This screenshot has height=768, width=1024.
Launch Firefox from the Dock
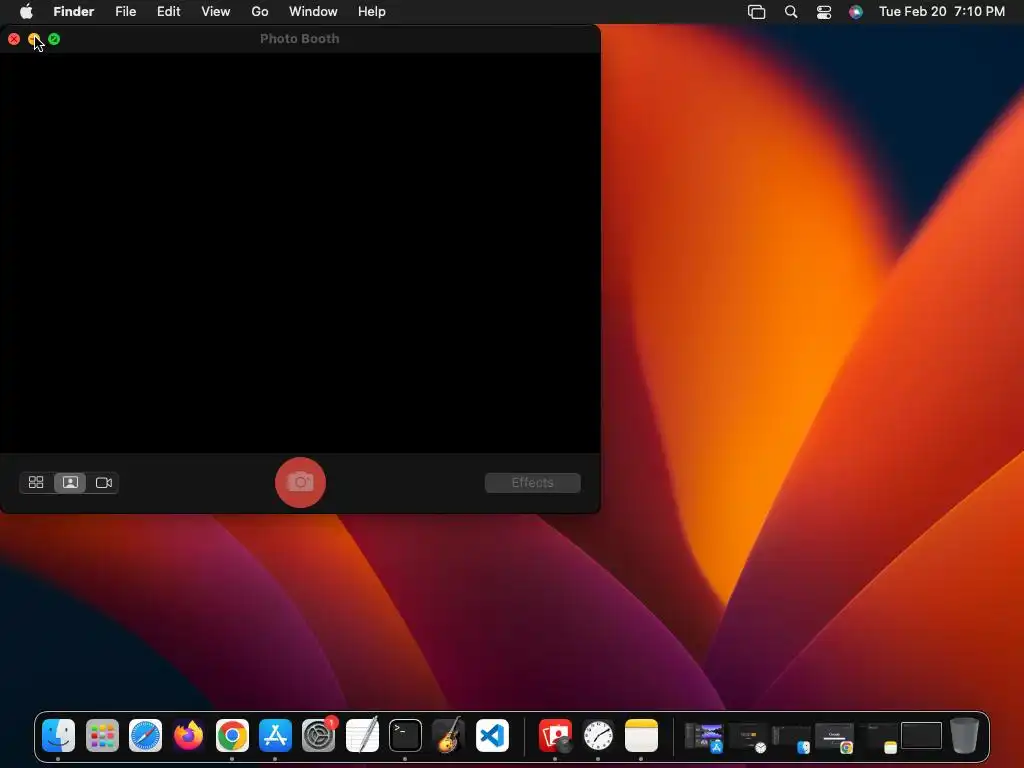[x=188, y=736]
